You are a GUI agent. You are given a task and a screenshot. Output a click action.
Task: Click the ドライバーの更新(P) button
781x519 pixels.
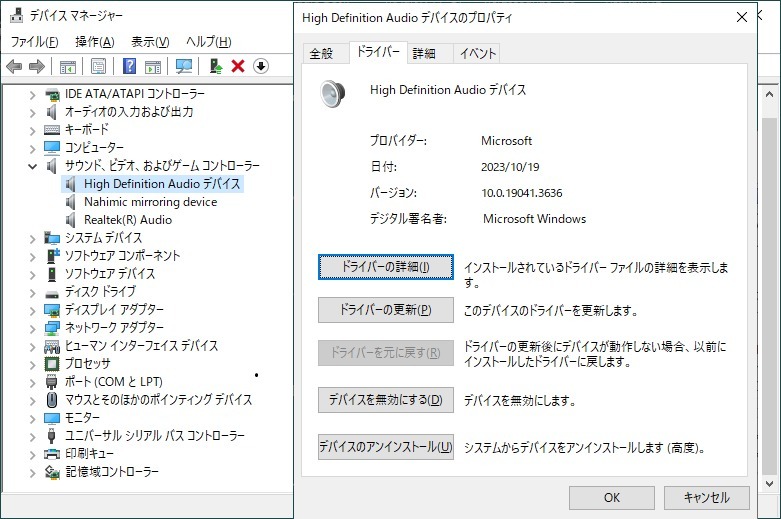click(x=386, y=310)
